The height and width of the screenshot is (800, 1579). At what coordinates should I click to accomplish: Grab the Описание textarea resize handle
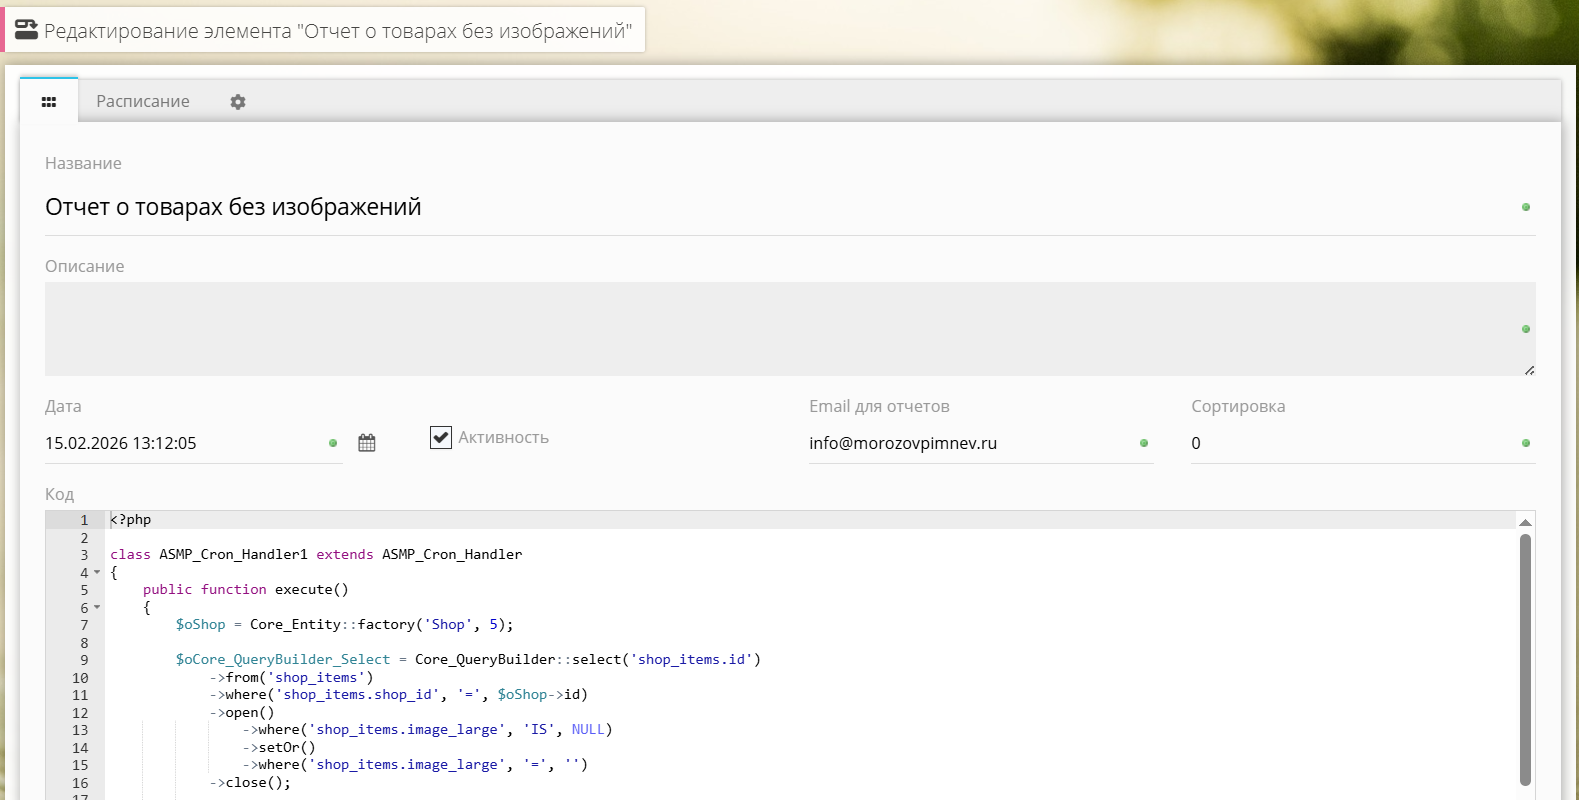pos(1529,370)
